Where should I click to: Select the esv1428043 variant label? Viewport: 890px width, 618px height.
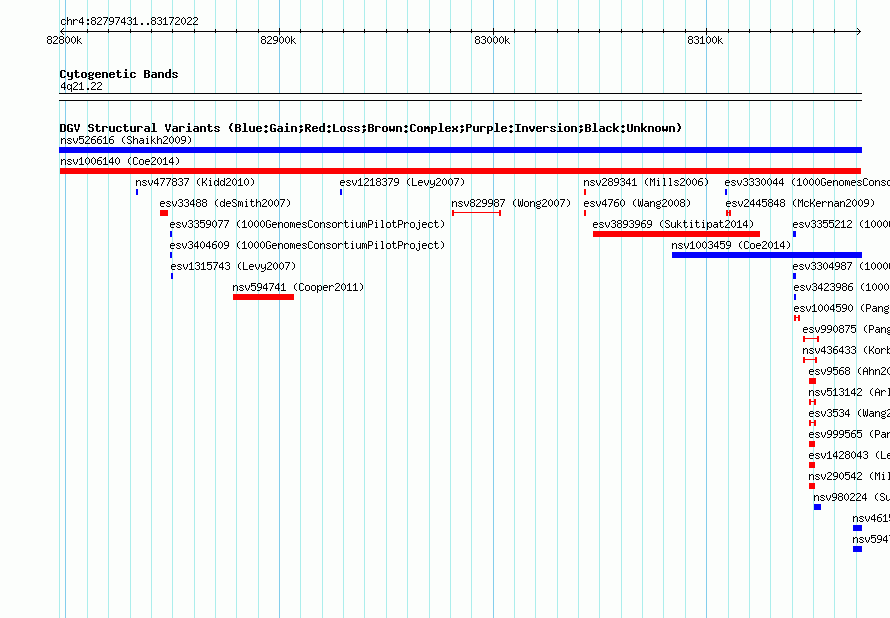[x=849, y=455]
